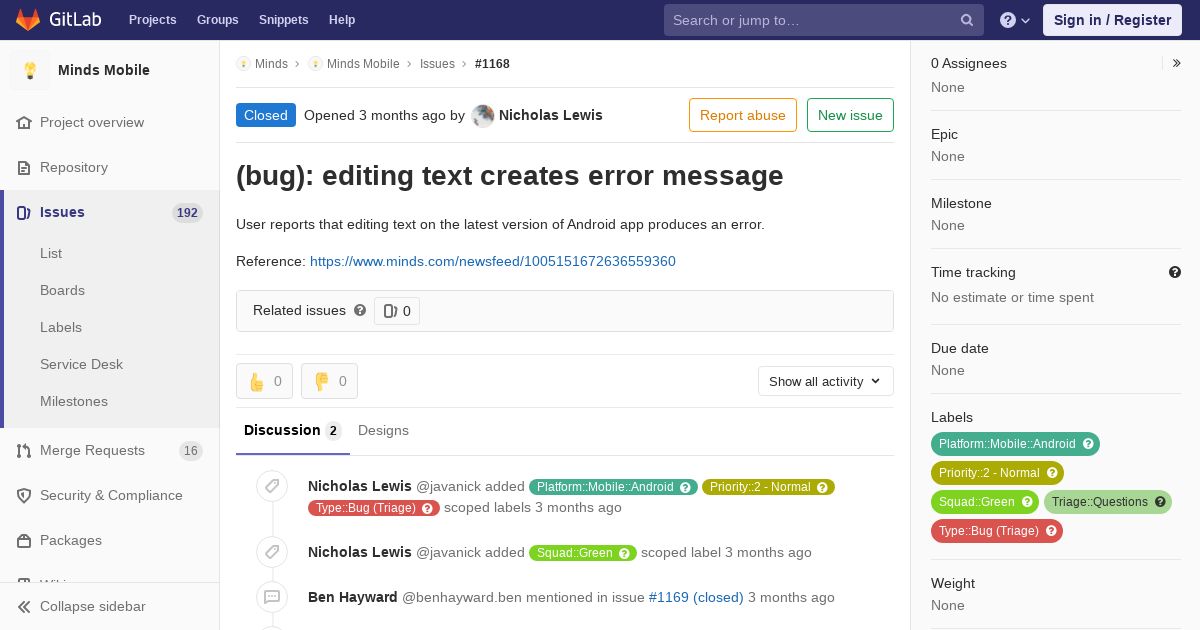Click the #1168 breadcrumb item

pos(492,63)
